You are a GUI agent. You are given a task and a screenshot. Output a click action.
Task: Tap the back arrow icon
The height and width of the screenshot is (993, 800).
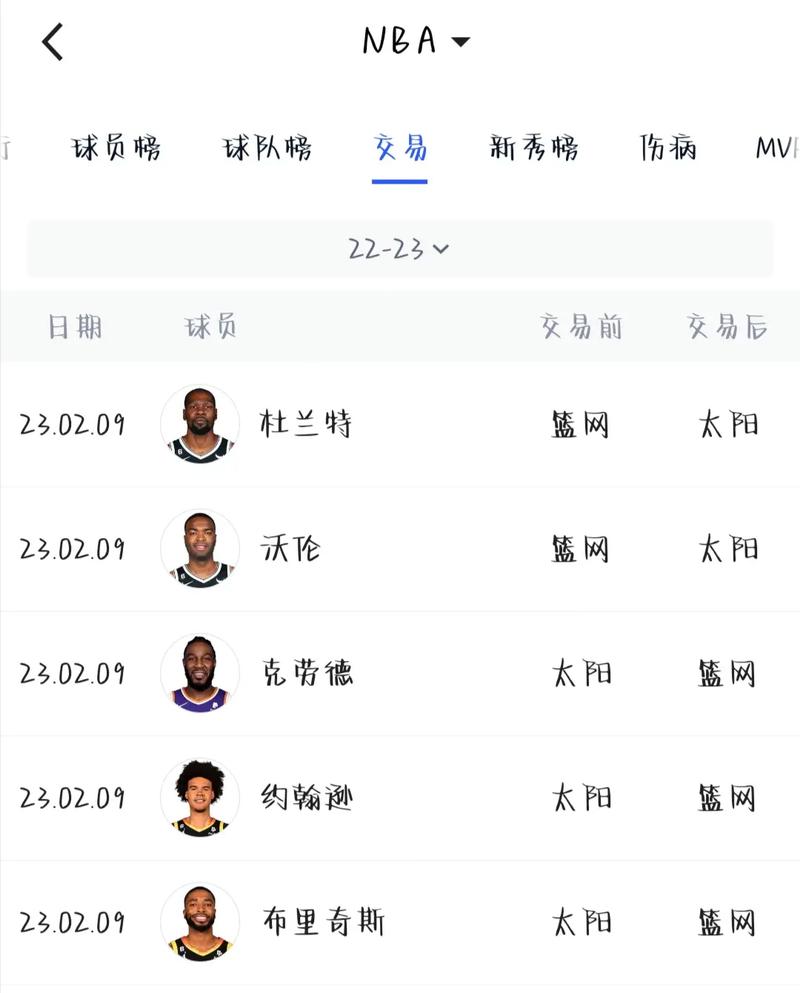tap(53, 42)
